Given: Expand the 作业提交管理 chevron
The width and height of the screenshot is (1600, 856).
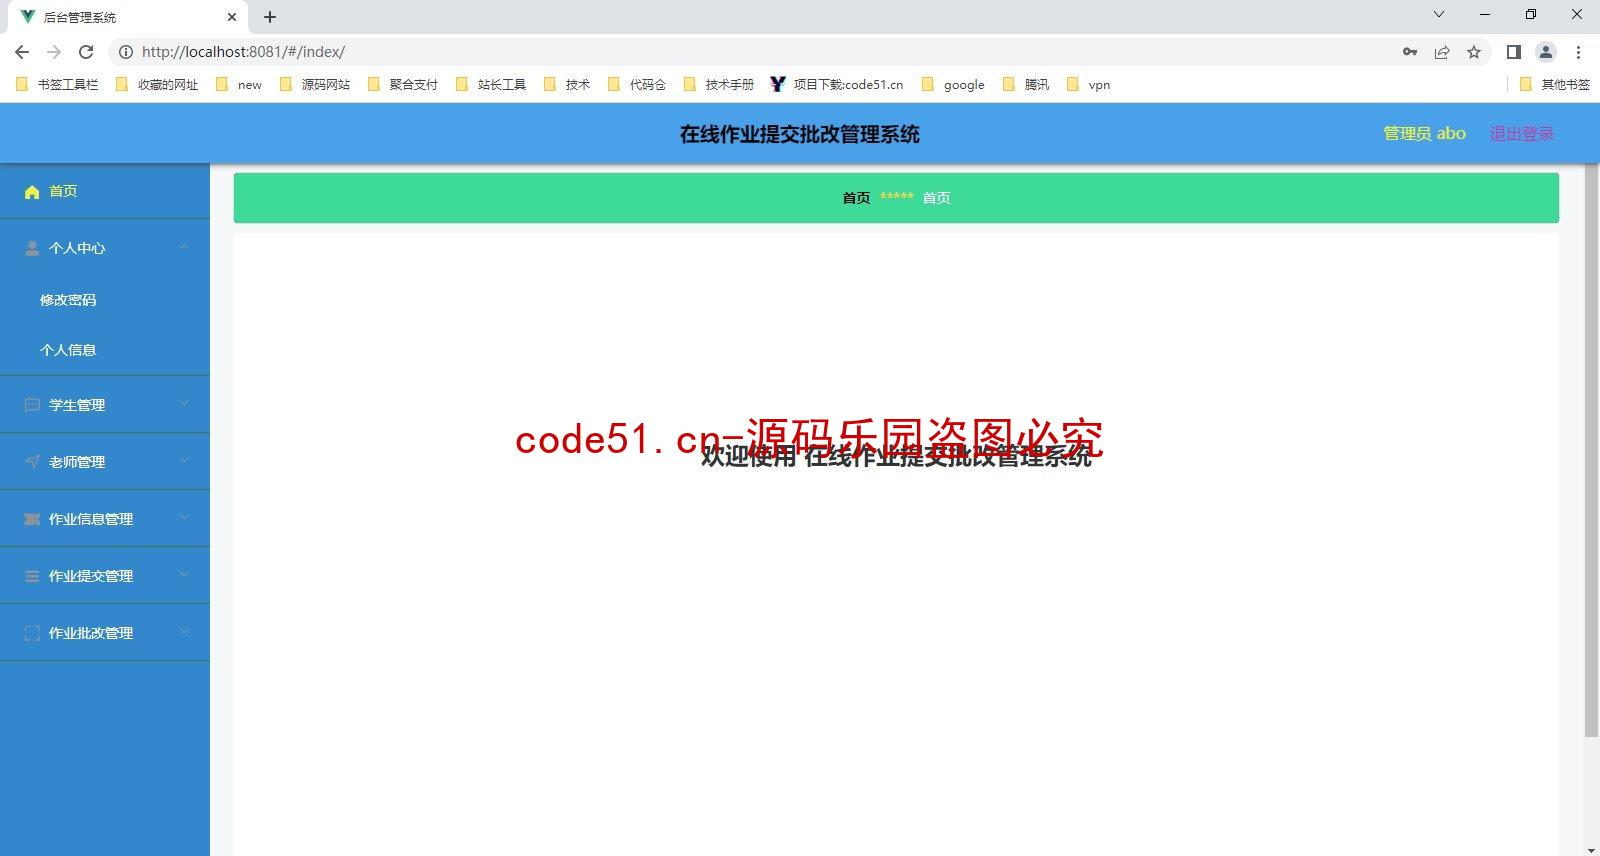Looking at the screenshot, I should point(184,575).
